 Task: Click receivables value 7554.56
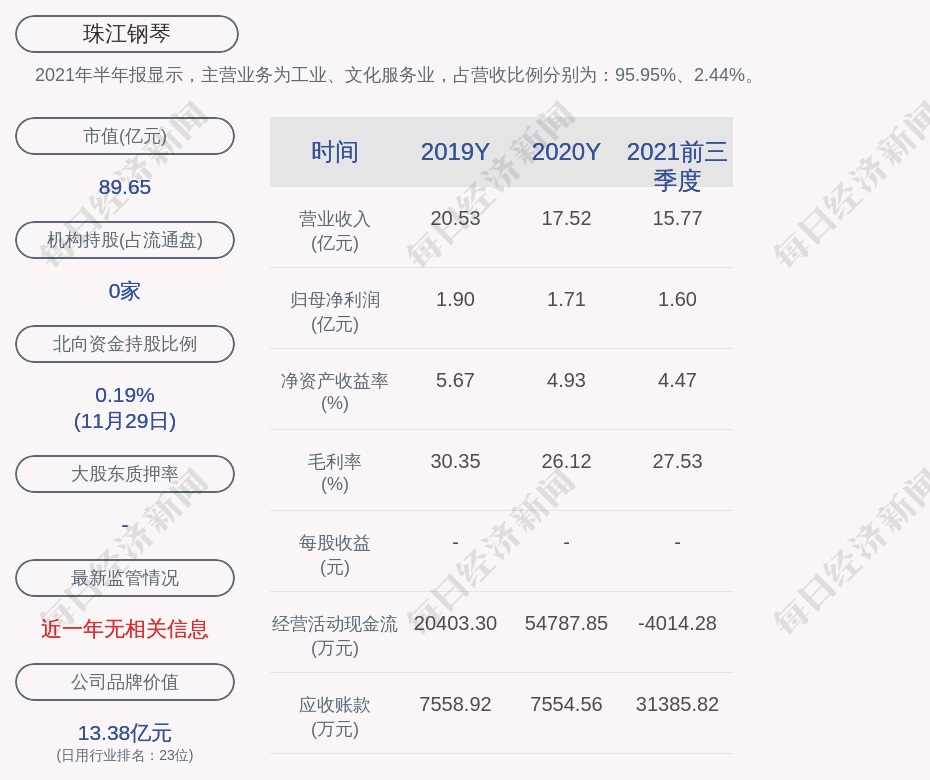[566, 705]
